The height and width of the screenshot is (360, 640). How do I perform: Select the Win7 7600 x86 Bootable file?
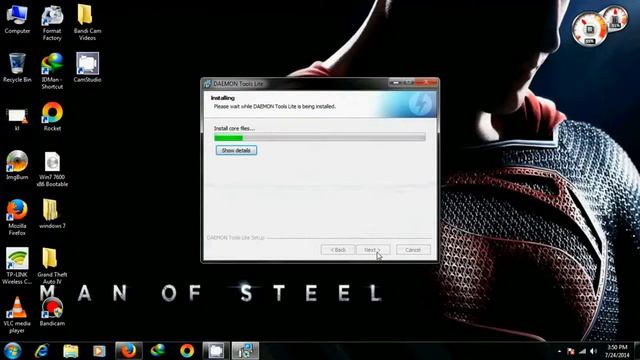pos(52,169)
